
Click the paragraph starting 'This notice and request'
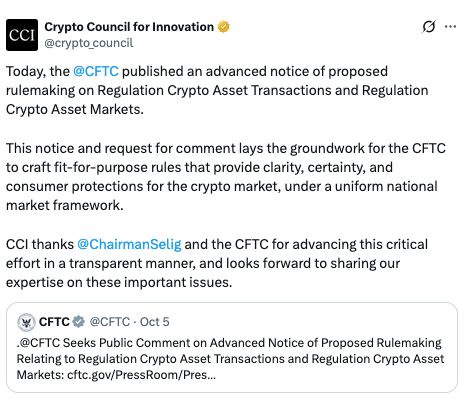[x=226, y=177]
